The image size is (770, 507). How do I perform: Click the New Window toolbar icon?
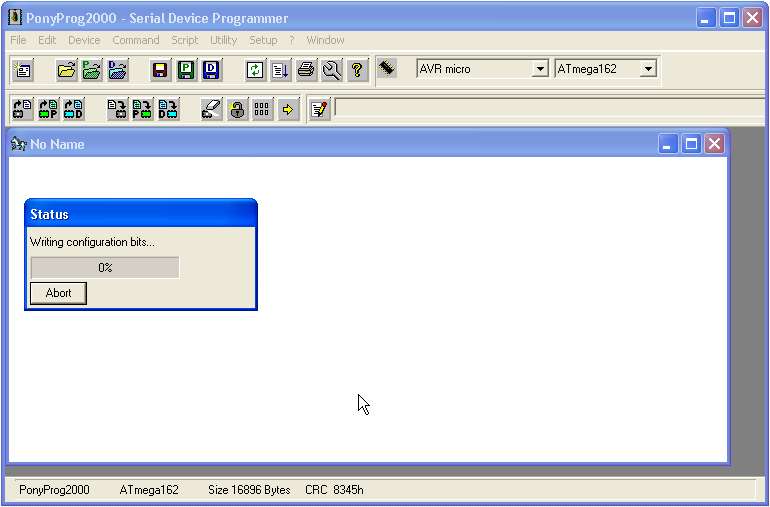[22, 70]
